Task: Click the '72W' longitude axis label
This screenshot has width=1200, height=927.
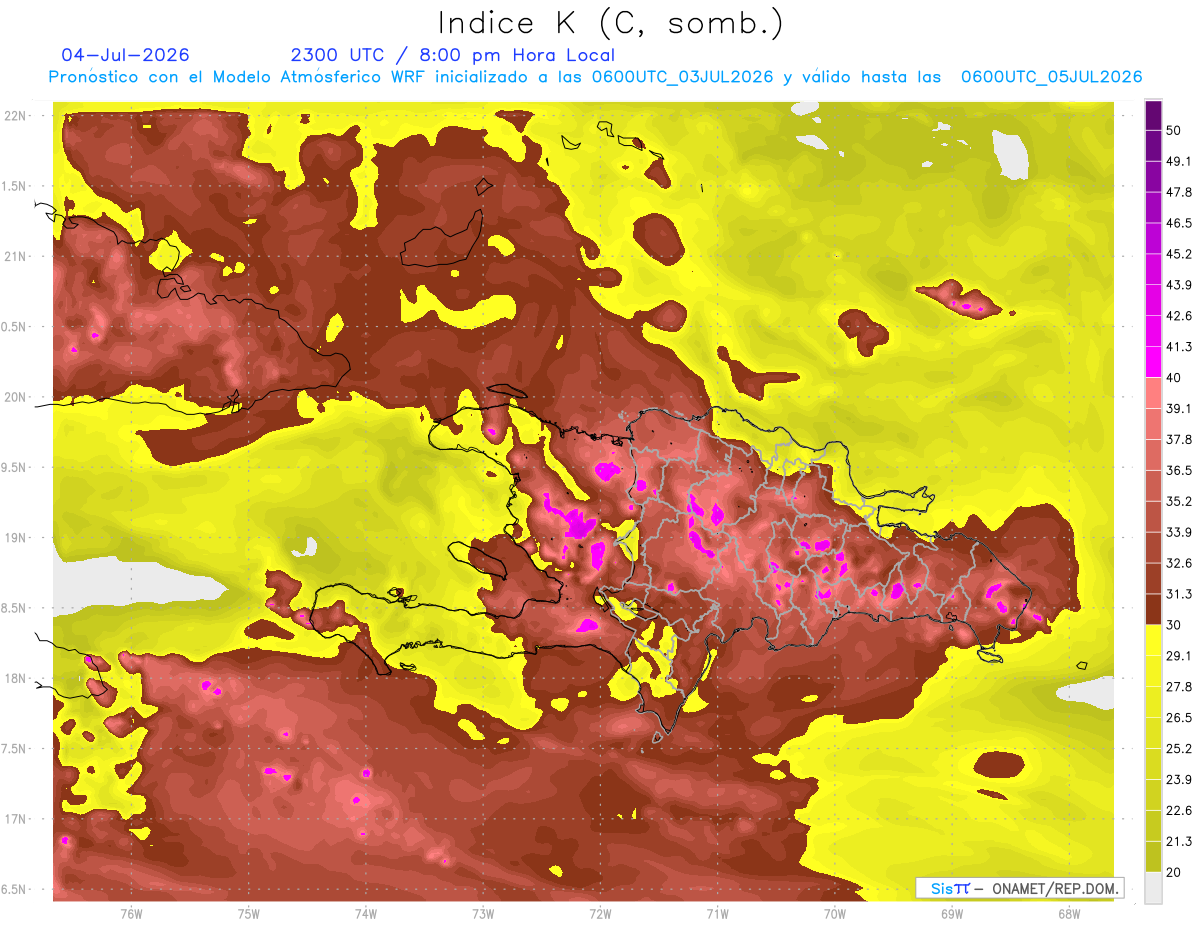Action: pyautogui.click(x=600, y=914)
